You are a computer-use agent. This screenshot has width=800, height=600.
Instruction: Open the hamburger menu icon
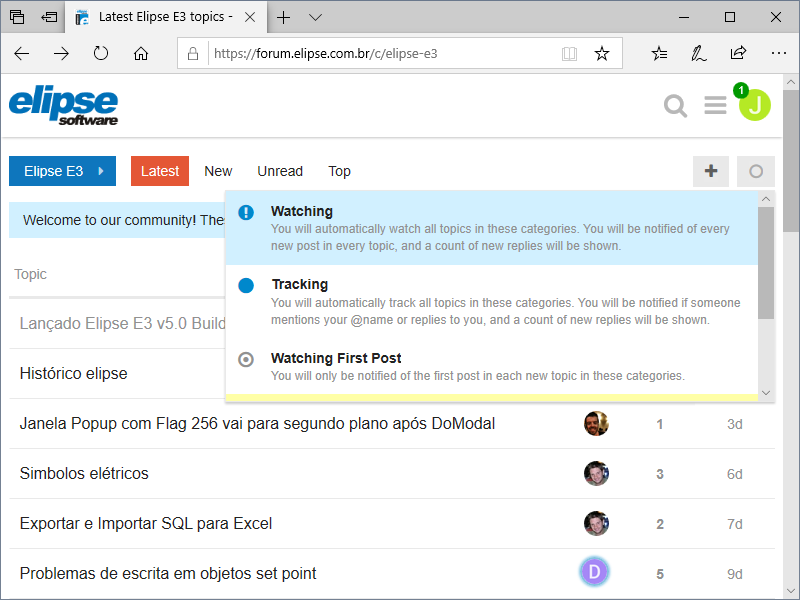[715, 105]
